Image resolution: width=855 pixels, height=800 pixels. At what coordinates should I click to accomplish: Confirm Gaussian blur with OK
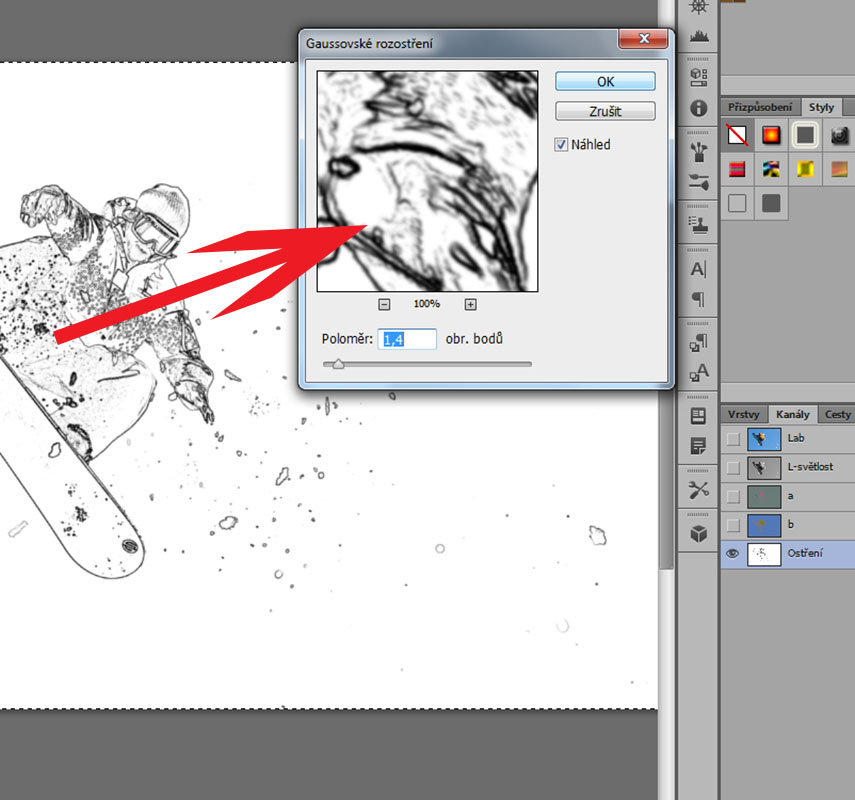(605, 82)
